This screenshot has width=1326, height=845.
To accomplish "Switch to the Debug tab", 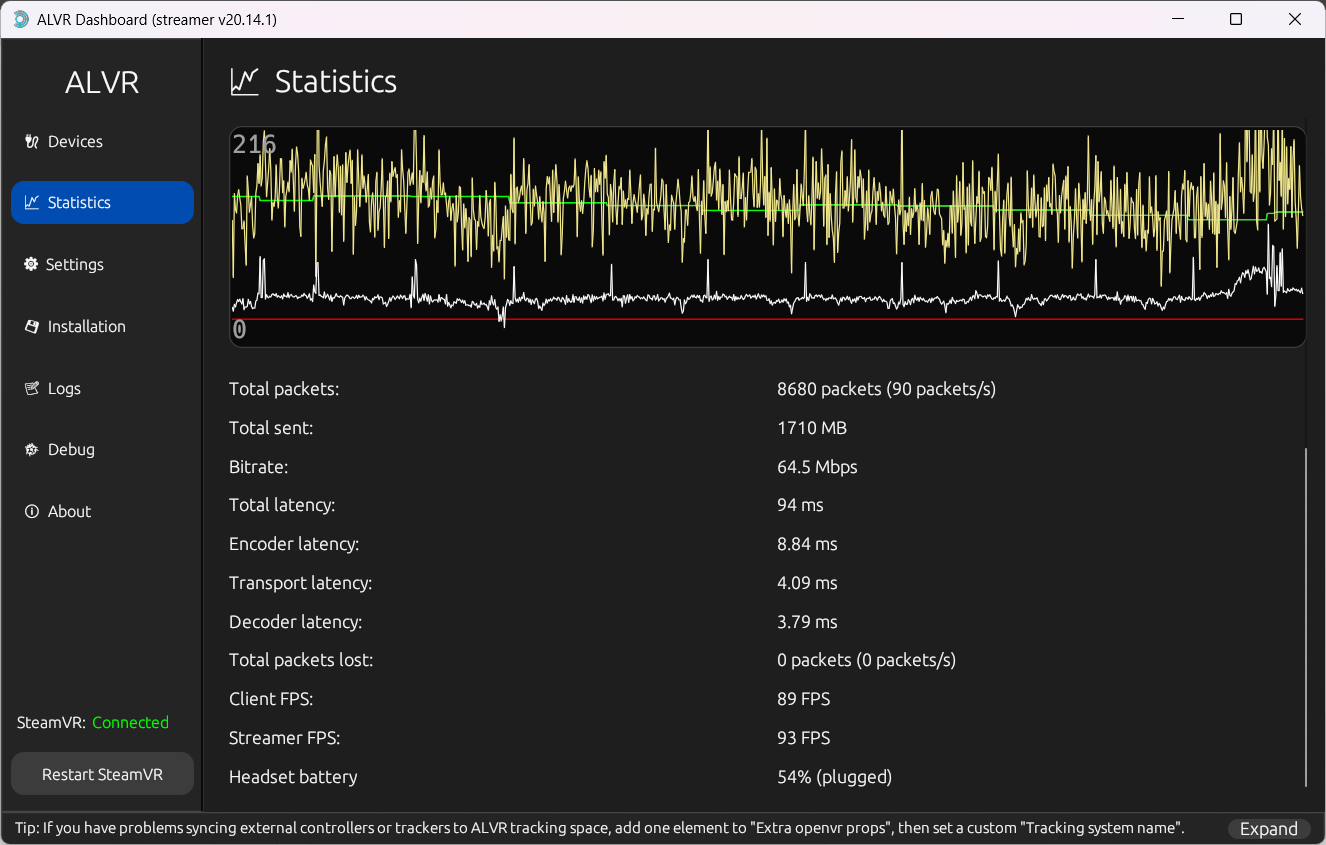I will pyautogui.click(x=71, y=450).
